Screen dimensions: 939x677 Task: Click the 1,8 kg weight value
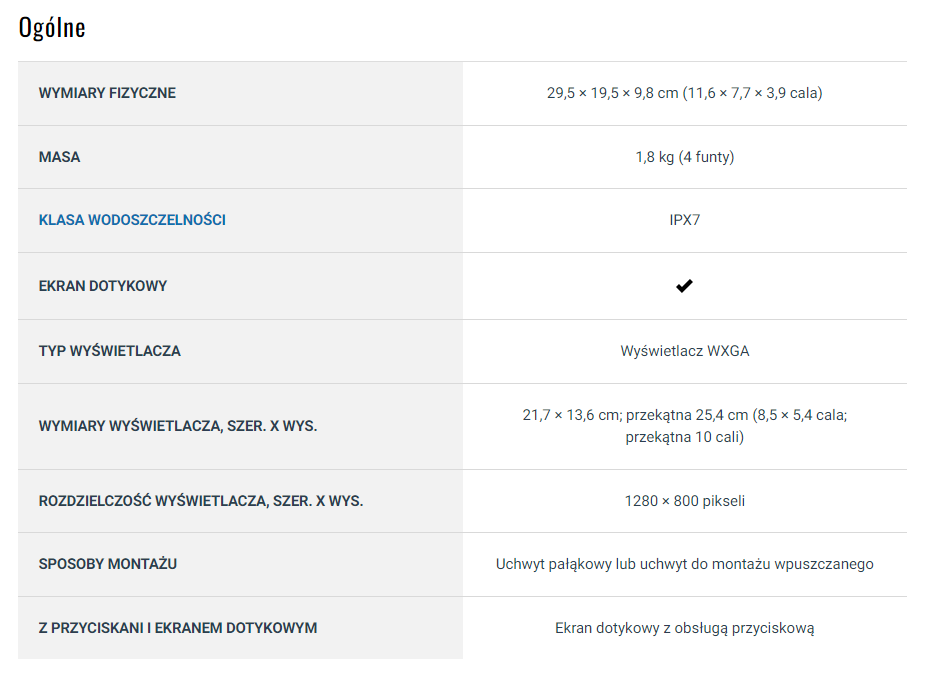(684, 157)
